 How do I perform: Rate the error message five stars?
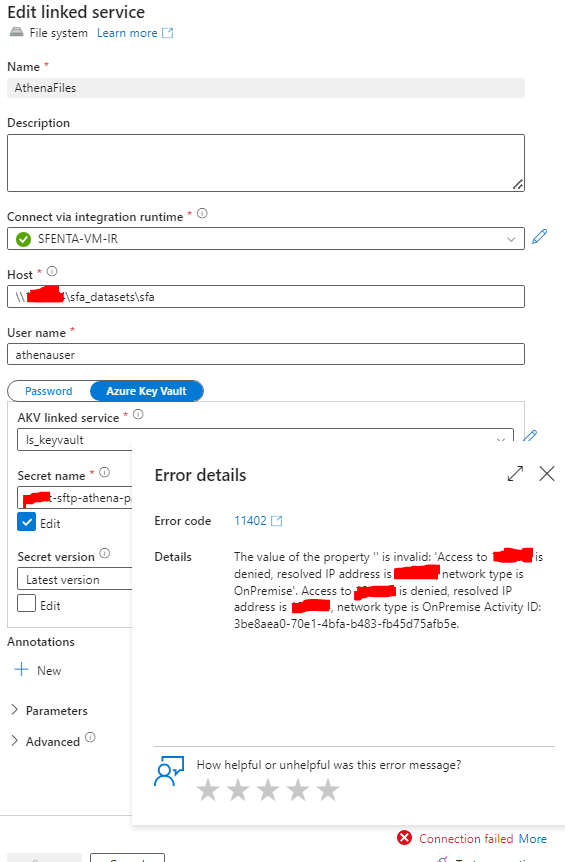click(x=328, y=790)
